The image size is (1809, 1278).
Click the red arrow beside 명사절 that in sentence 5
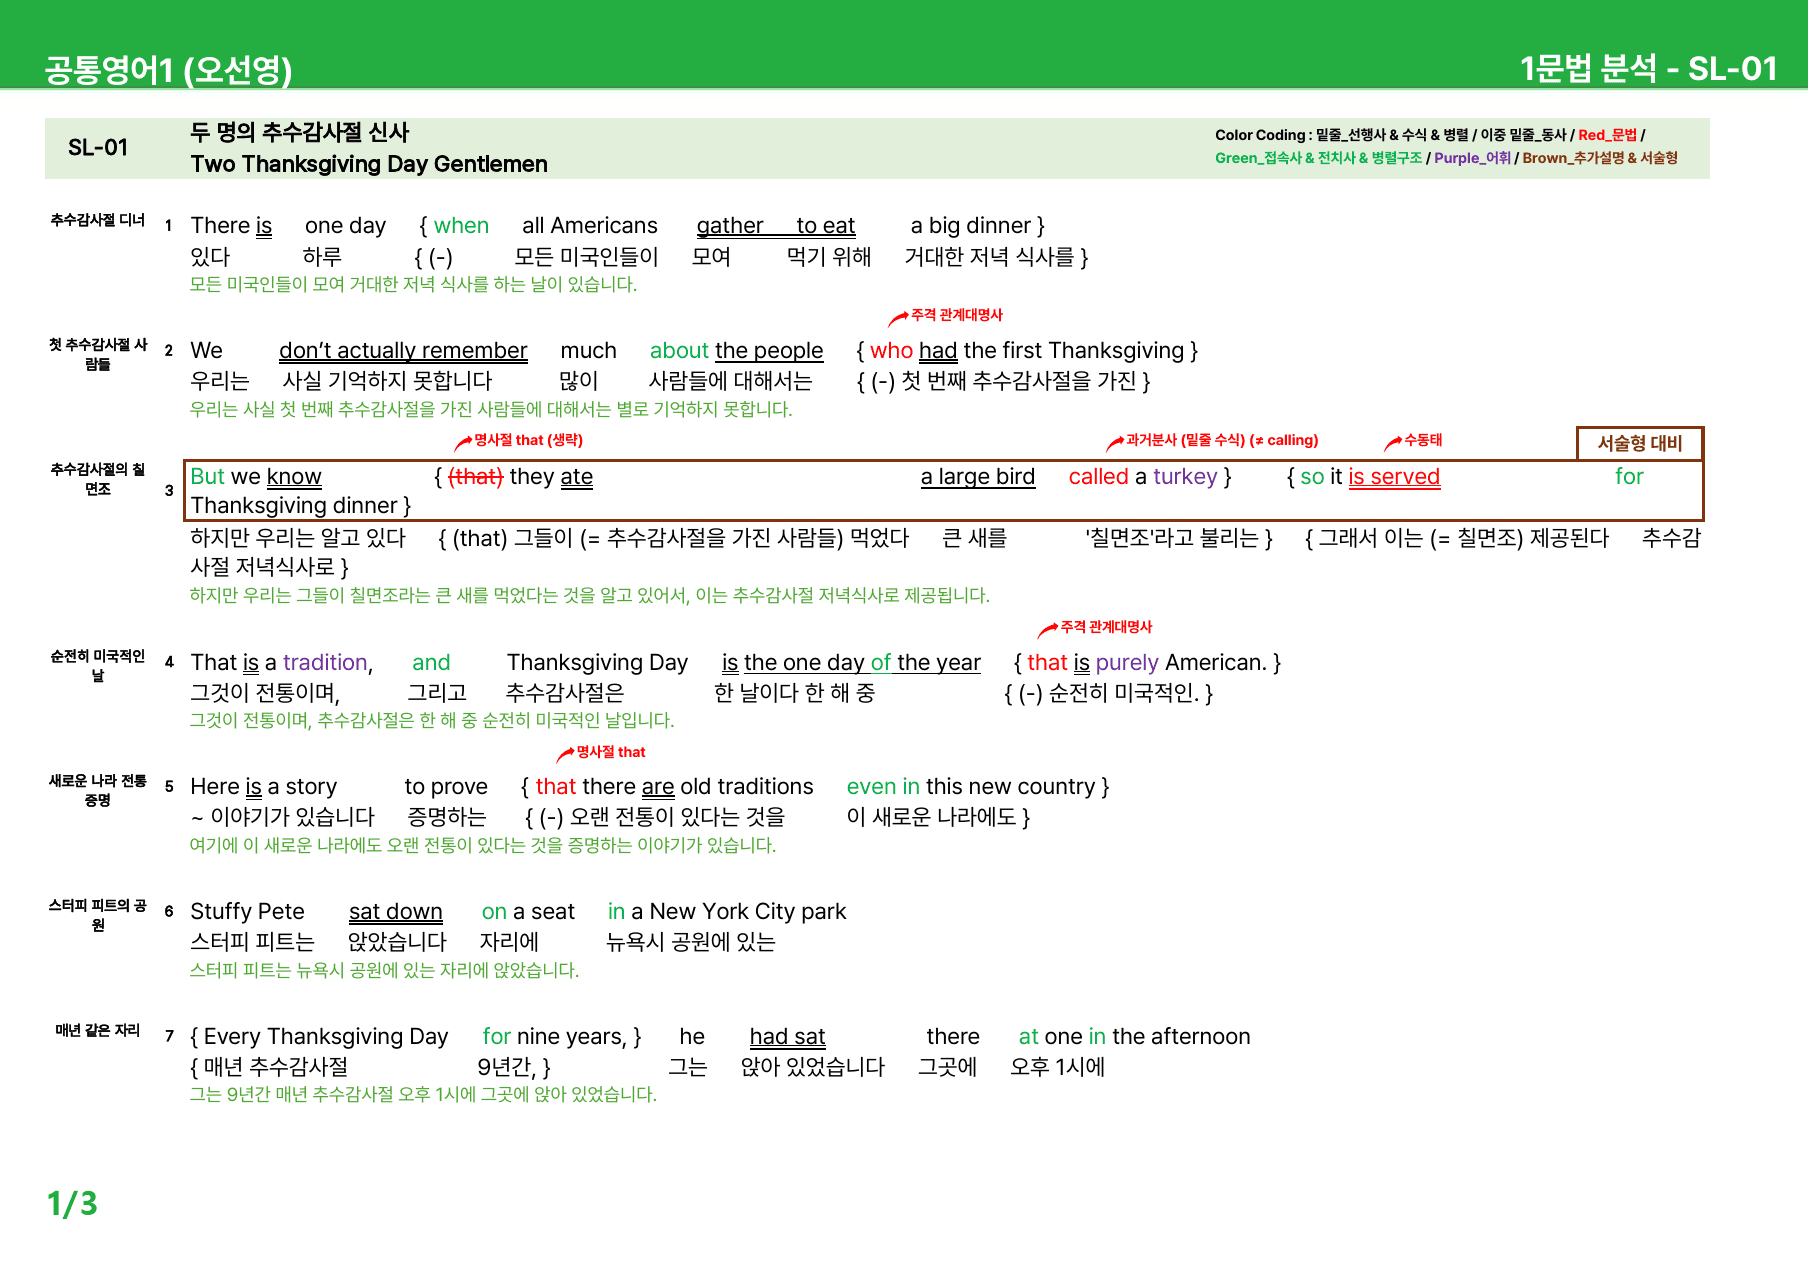tap(566, 754)
